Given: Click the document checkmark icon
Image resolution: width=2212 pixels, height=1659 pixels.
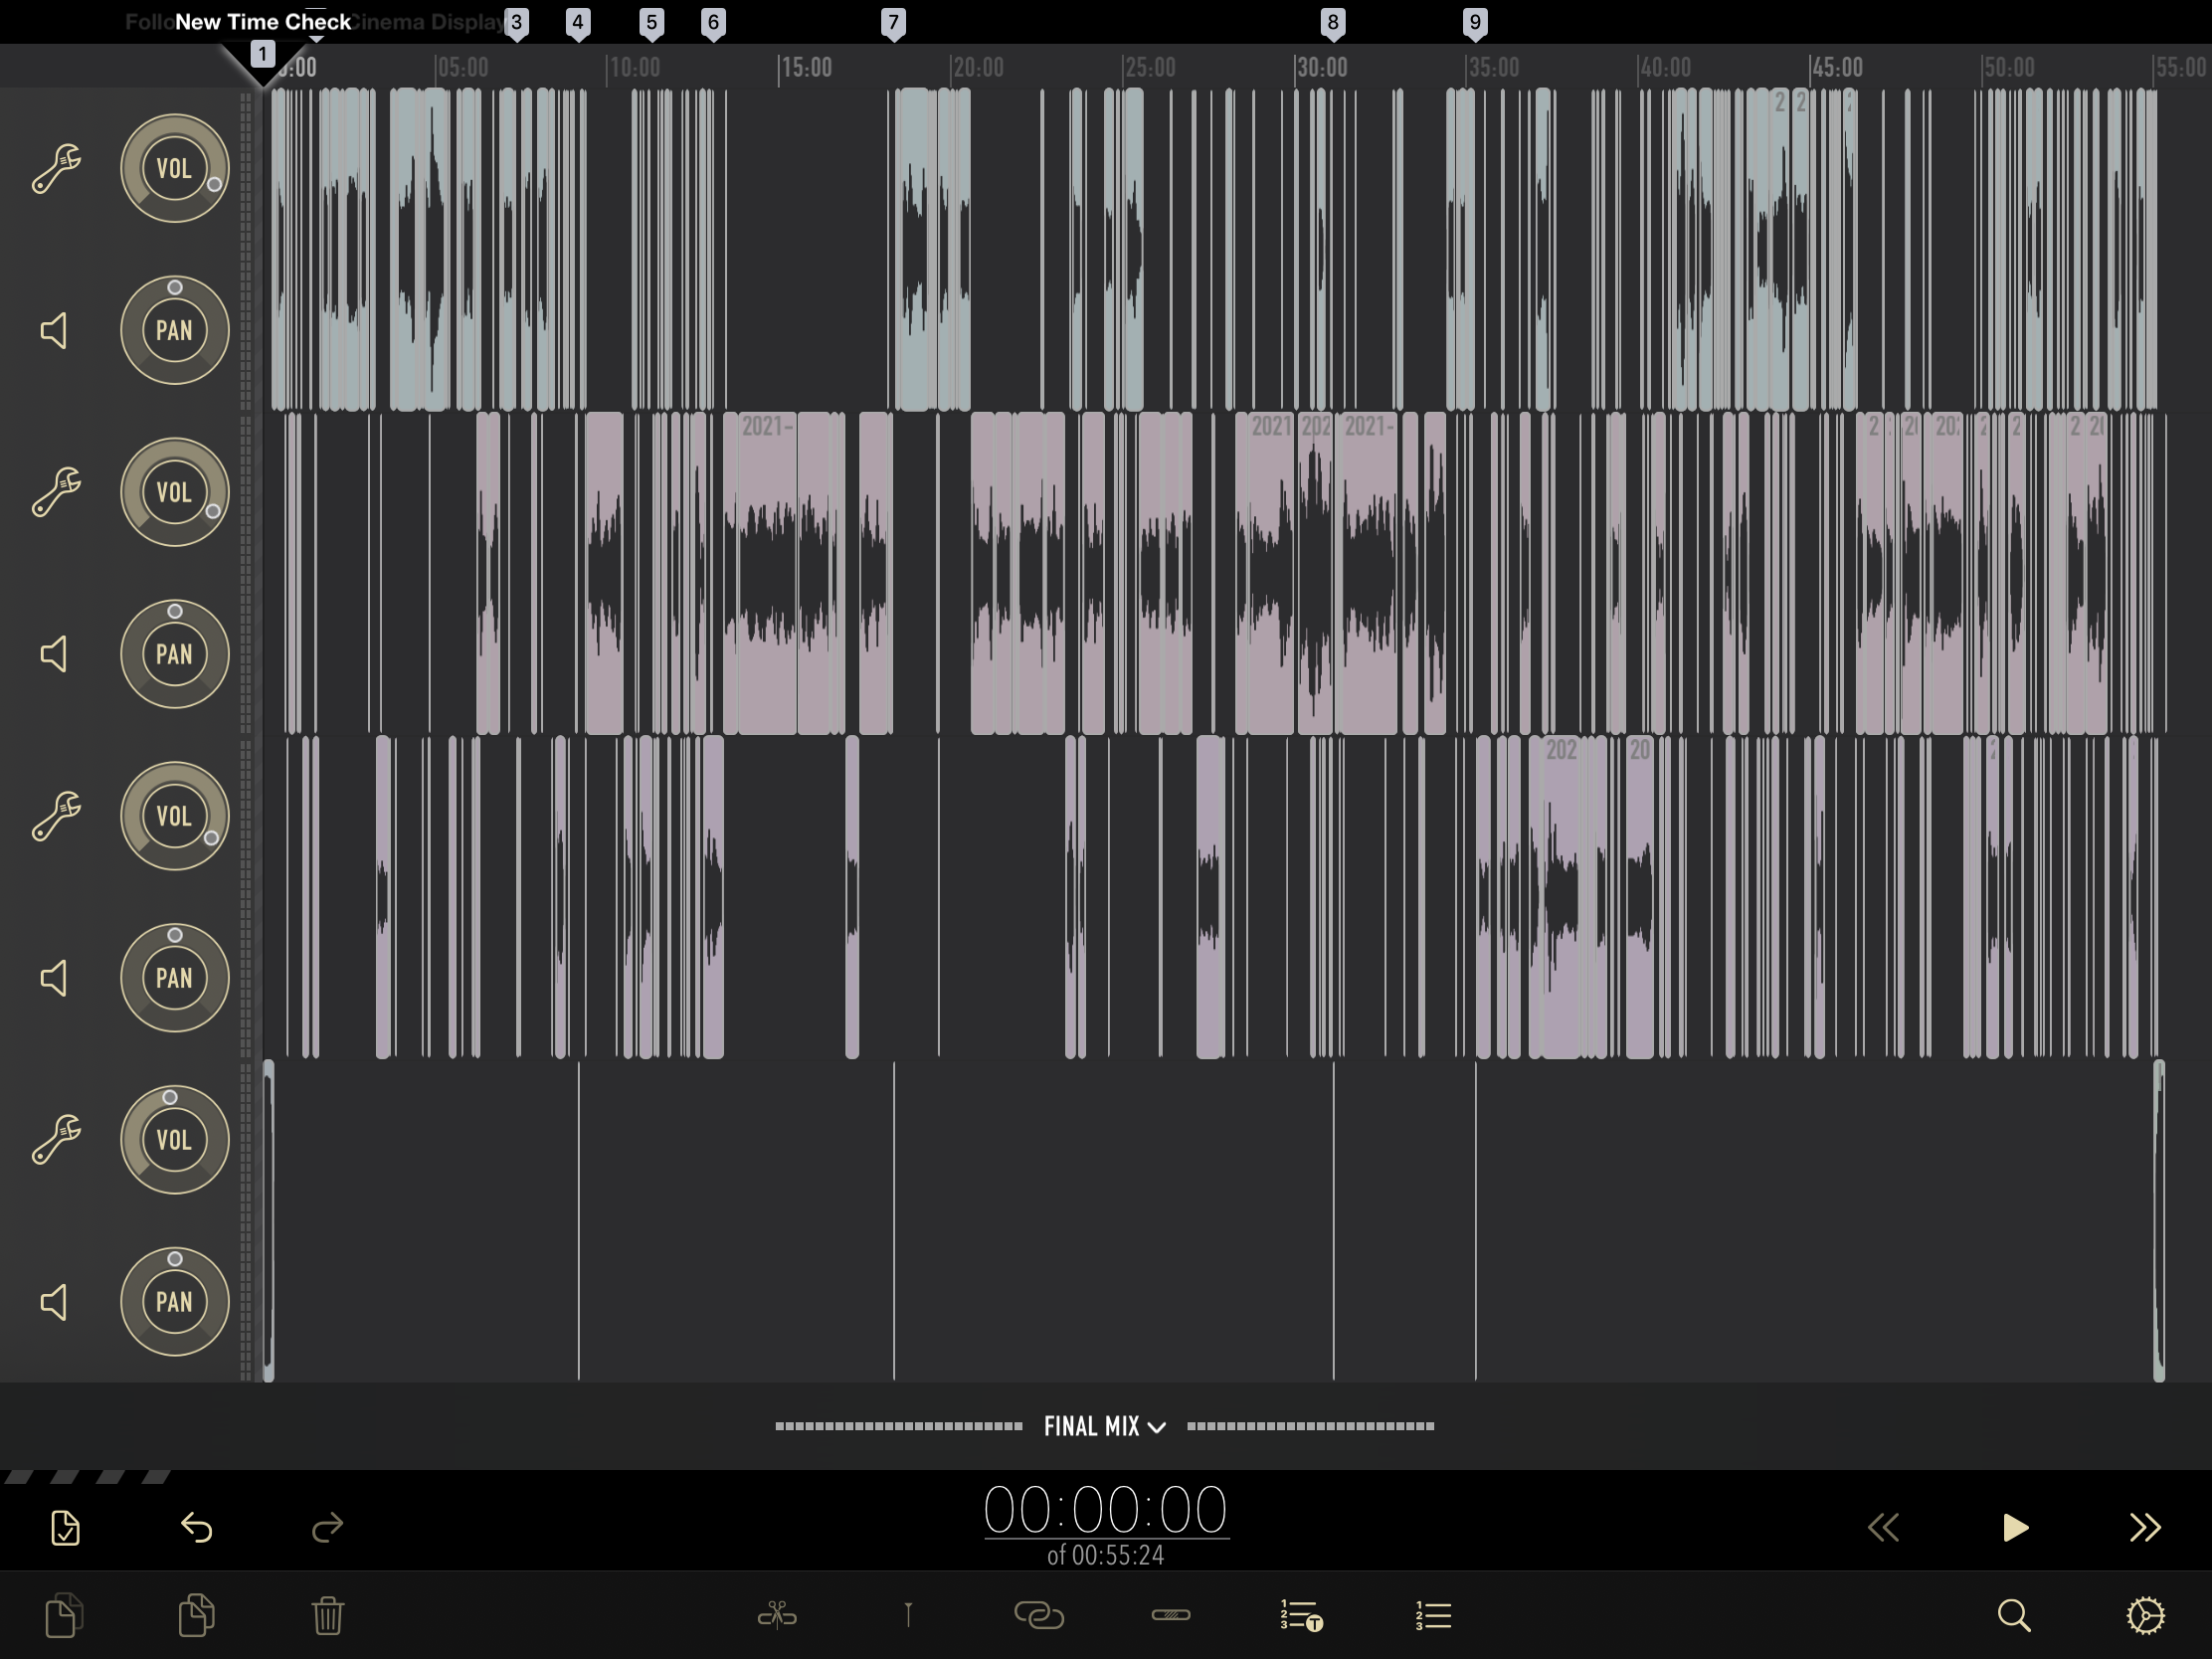Looking at the screenshot, I should click(65, 1528).
